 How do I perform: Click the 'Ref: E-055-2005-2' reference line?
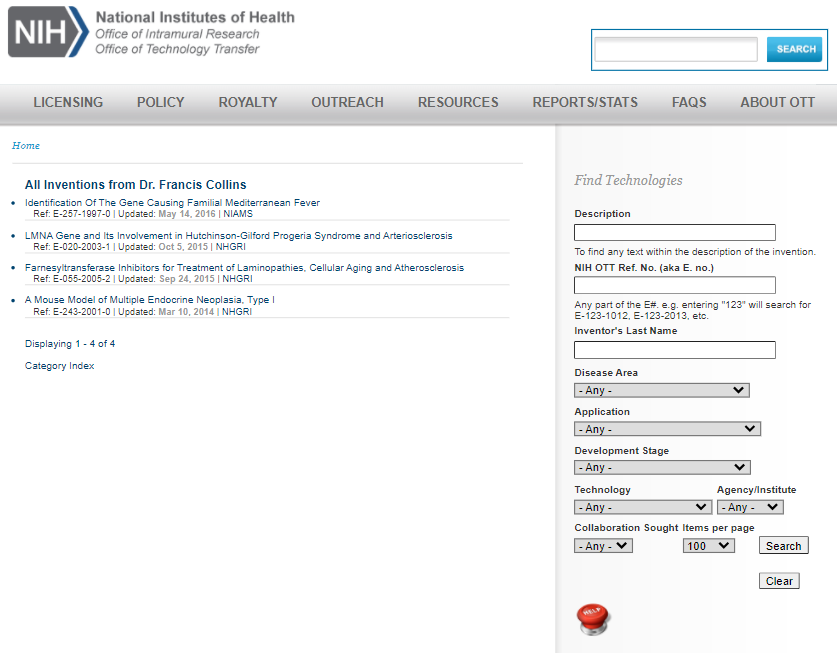coord(143,279)
